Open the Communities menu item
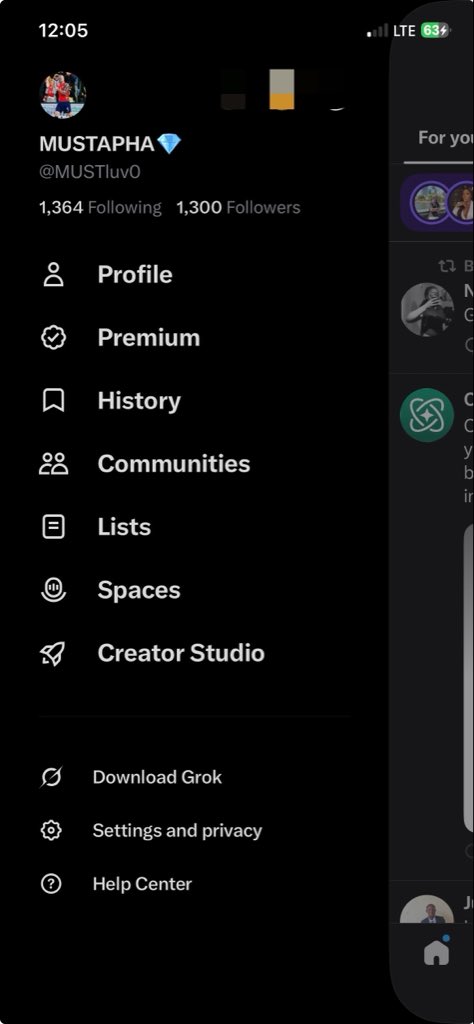This screenshot has height=1024, width=474. [174, 464]
